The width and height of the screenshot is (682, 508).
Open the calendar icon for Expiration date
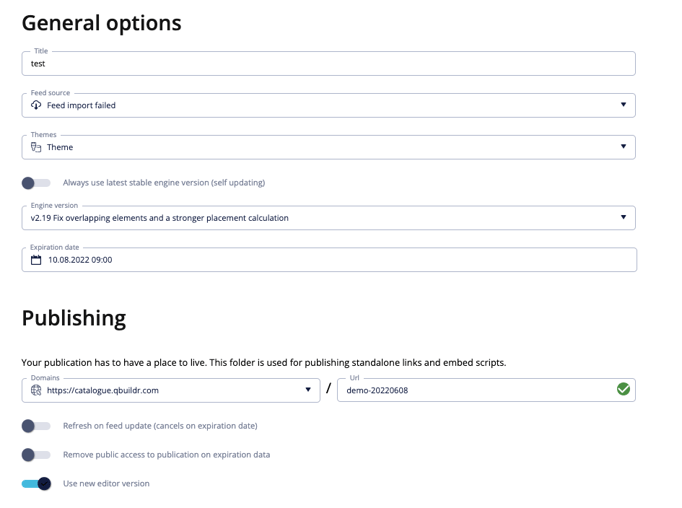tap(36, 260)
